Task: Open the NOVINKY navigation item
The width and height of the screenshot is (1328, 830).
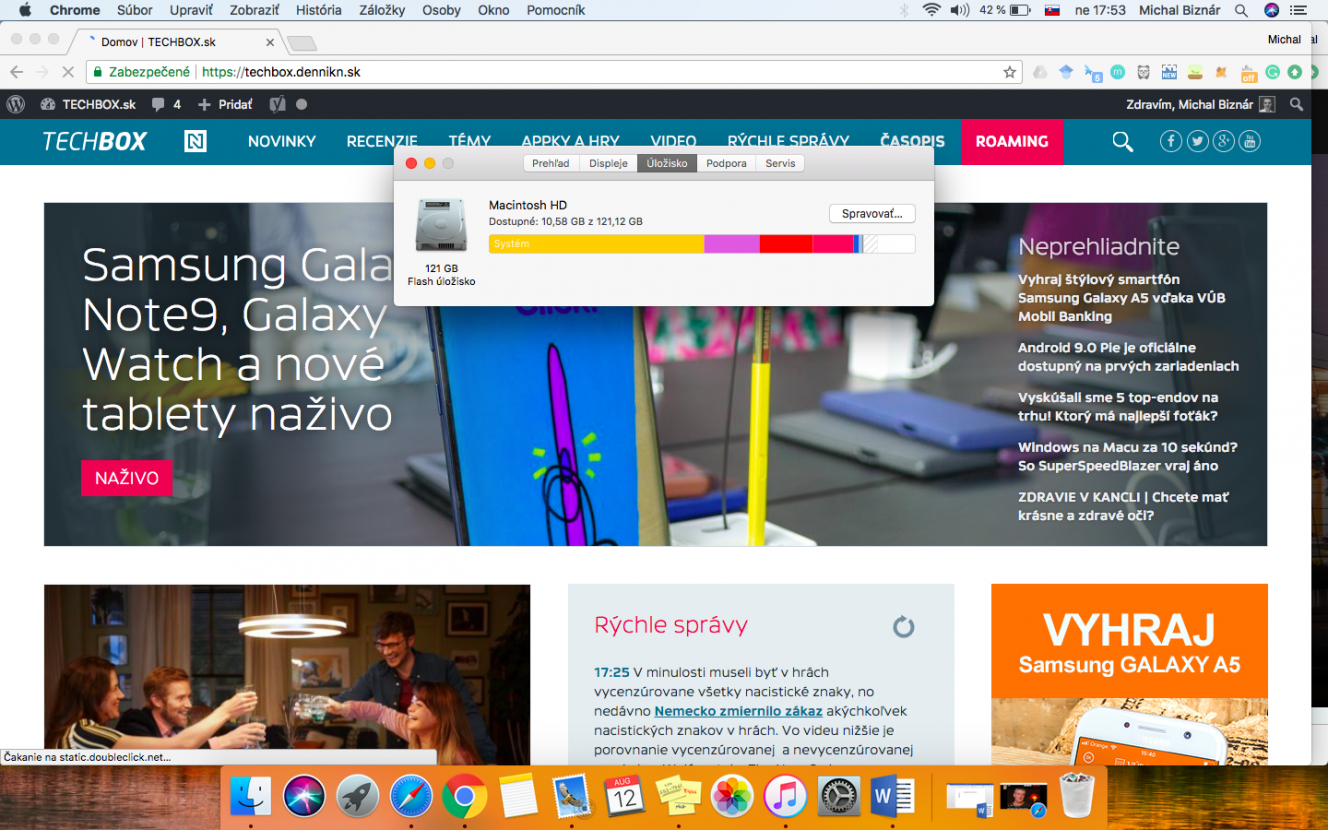Action: click(282, 142)
